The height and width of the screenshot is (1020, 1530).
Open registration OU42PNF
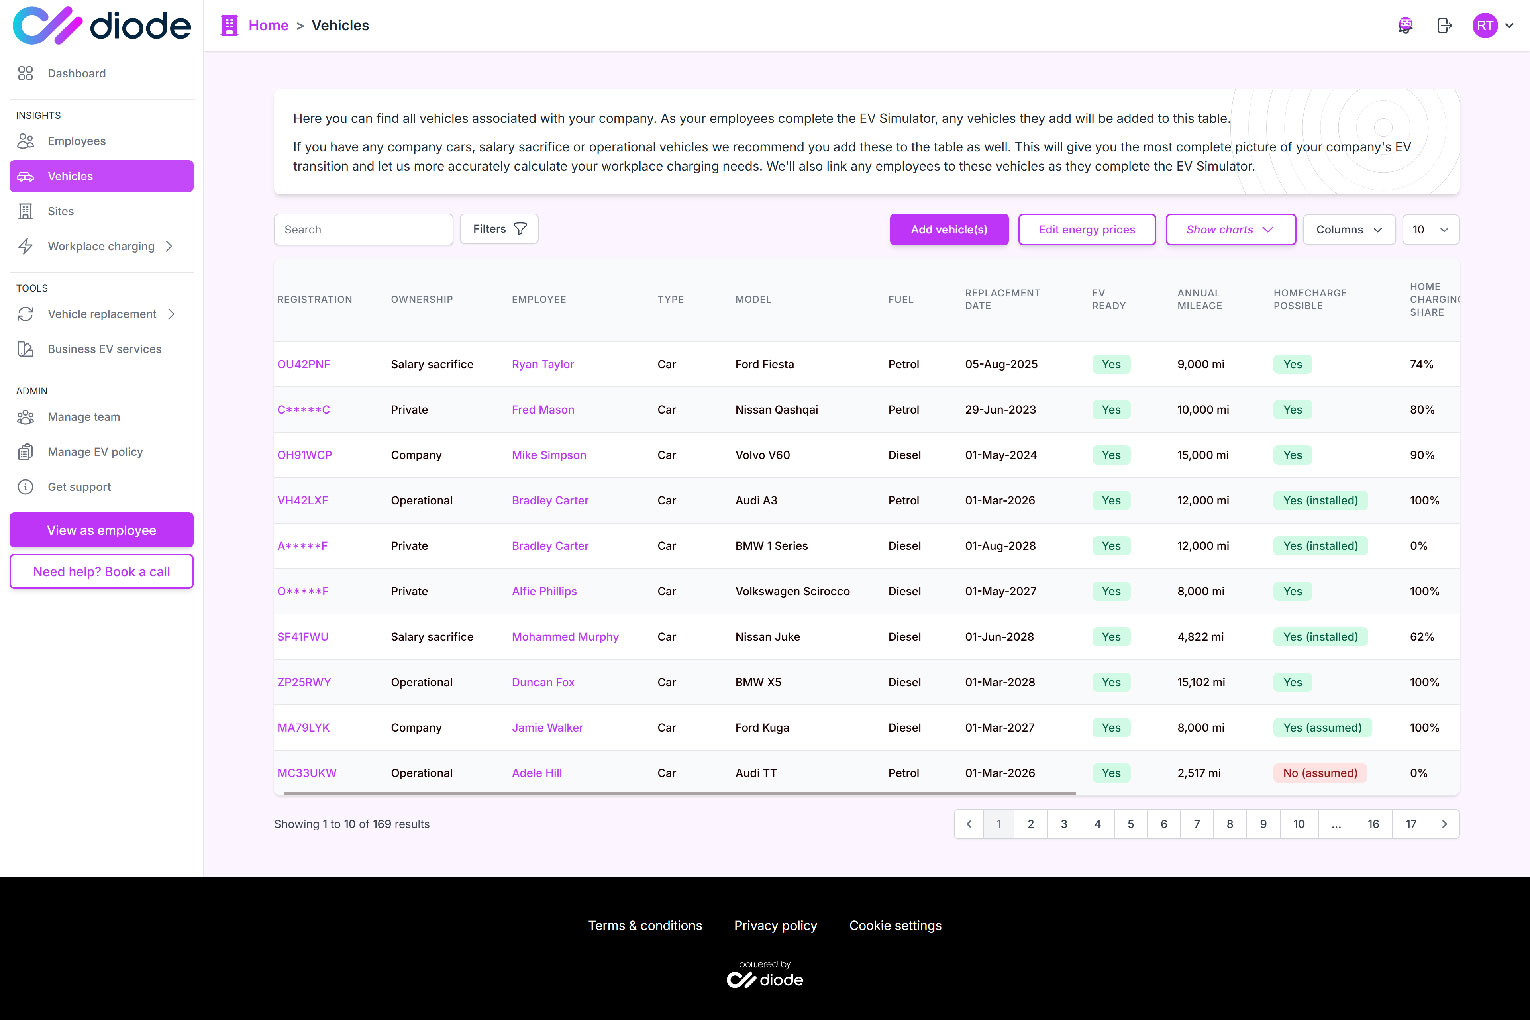click(x=304, y=364)
